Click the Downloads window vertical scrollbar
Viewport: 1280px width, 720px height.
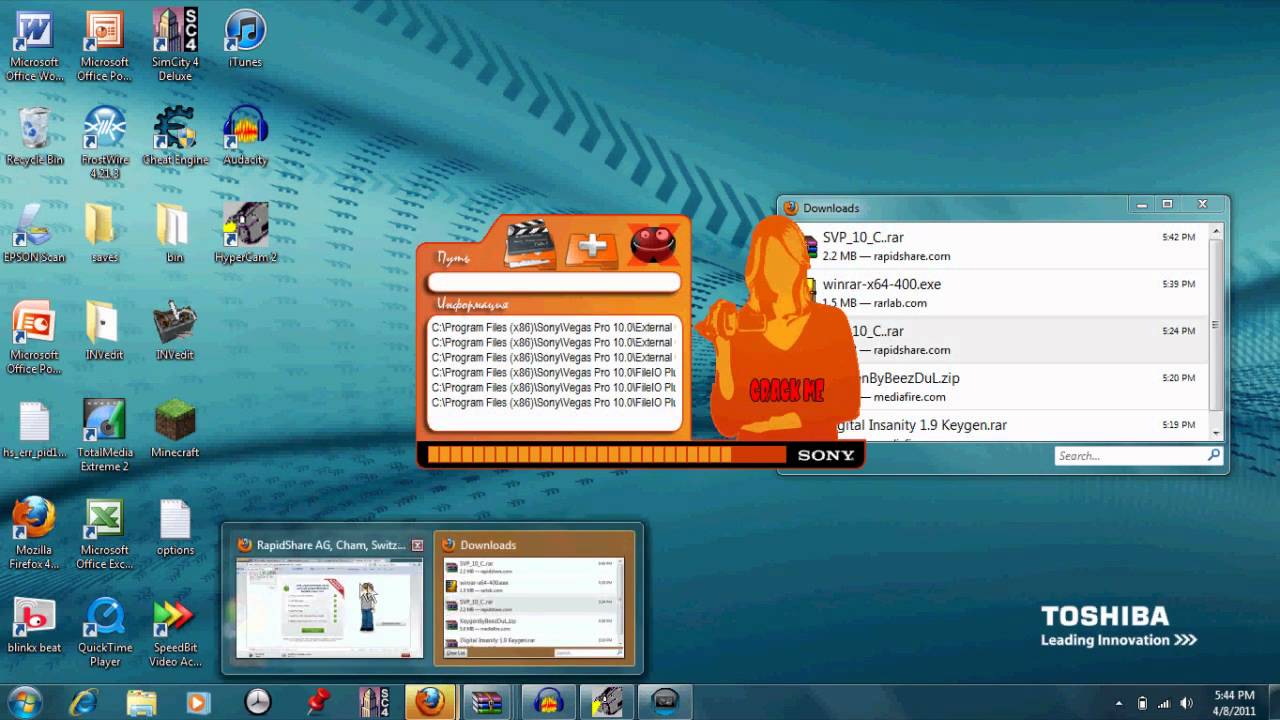pyautogui.click(x=1216, y=325)
